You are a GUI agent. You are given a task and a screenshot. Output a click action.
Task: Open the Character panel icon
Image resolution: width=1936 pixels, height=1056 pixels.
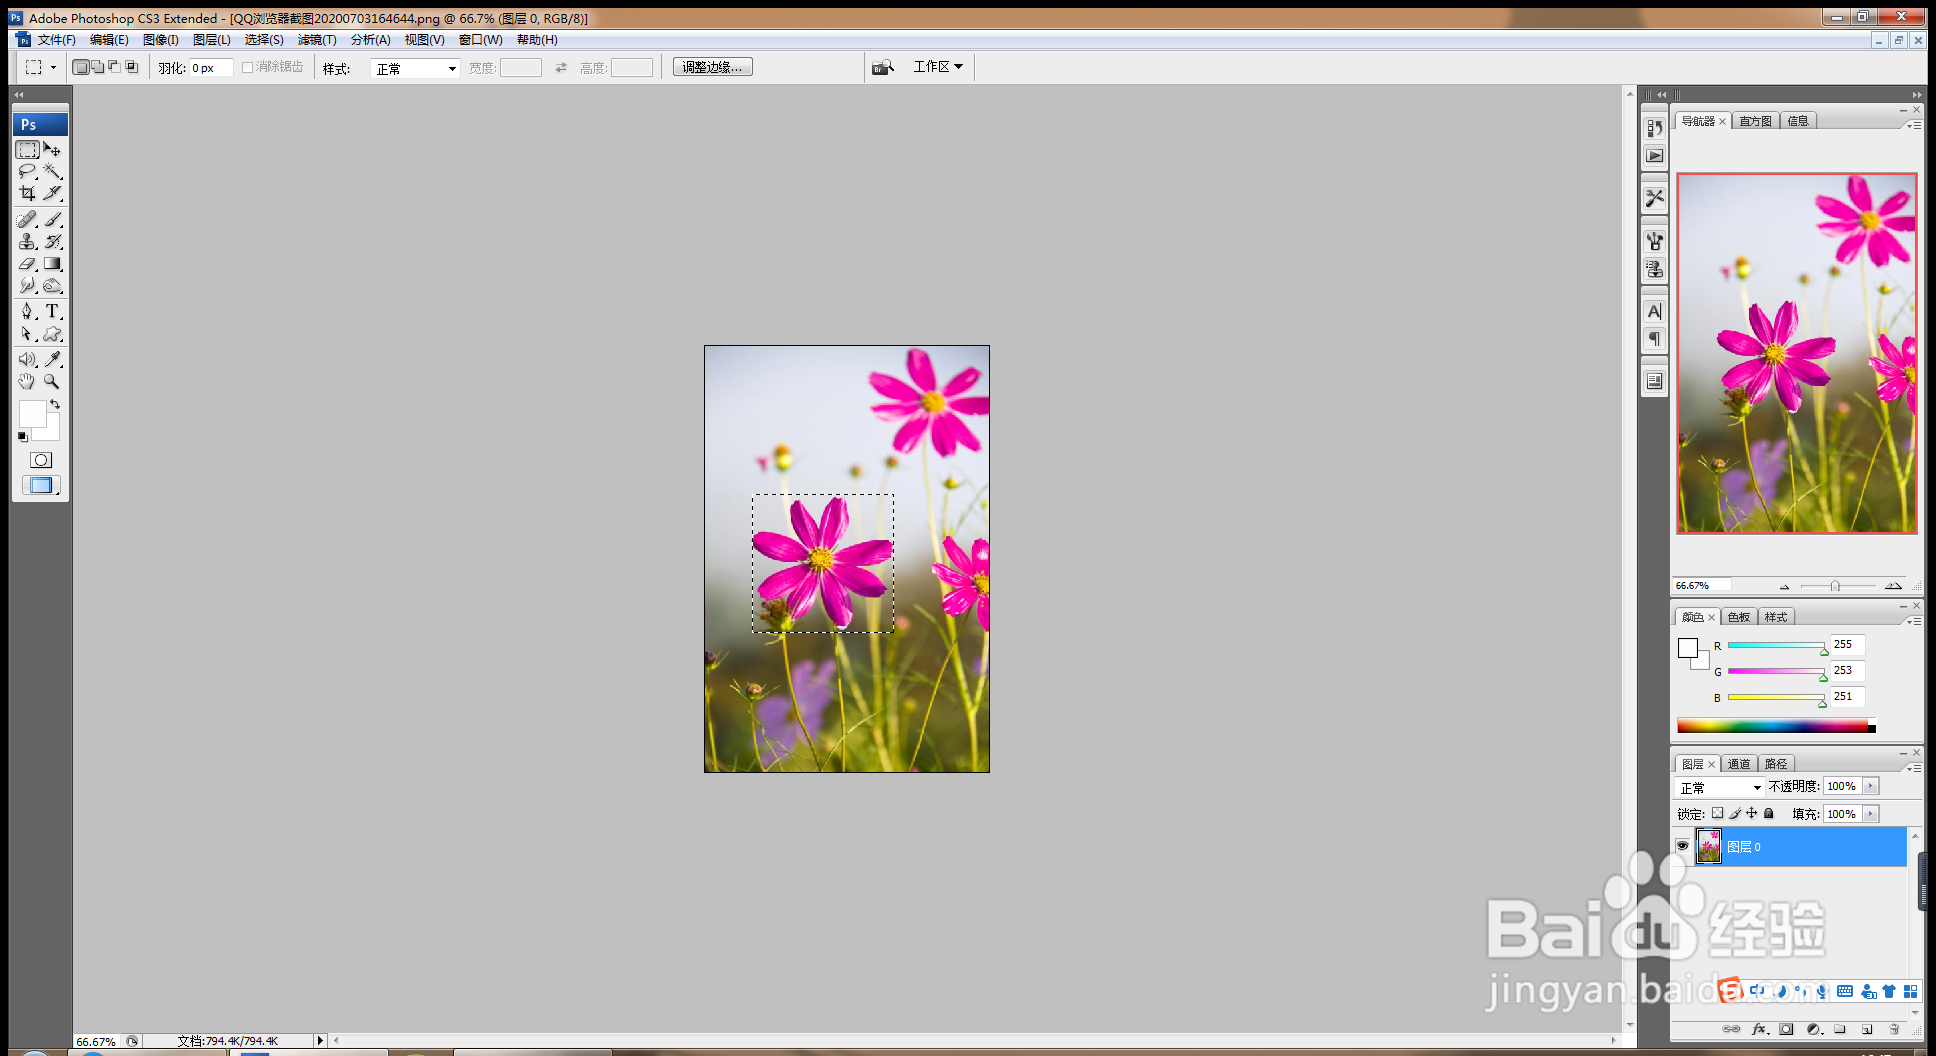pyautogui.click(x=1655, y=311)
